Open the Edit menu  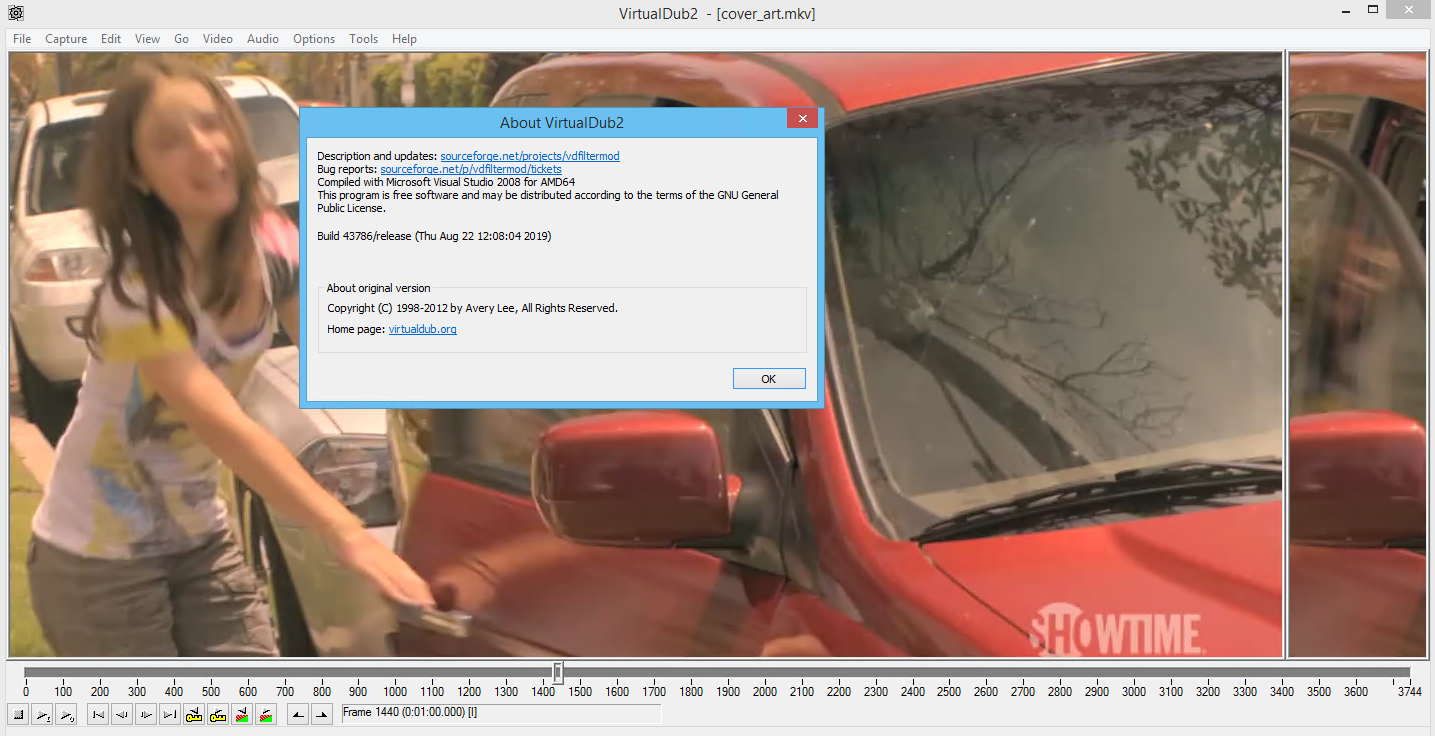(111, 39)
